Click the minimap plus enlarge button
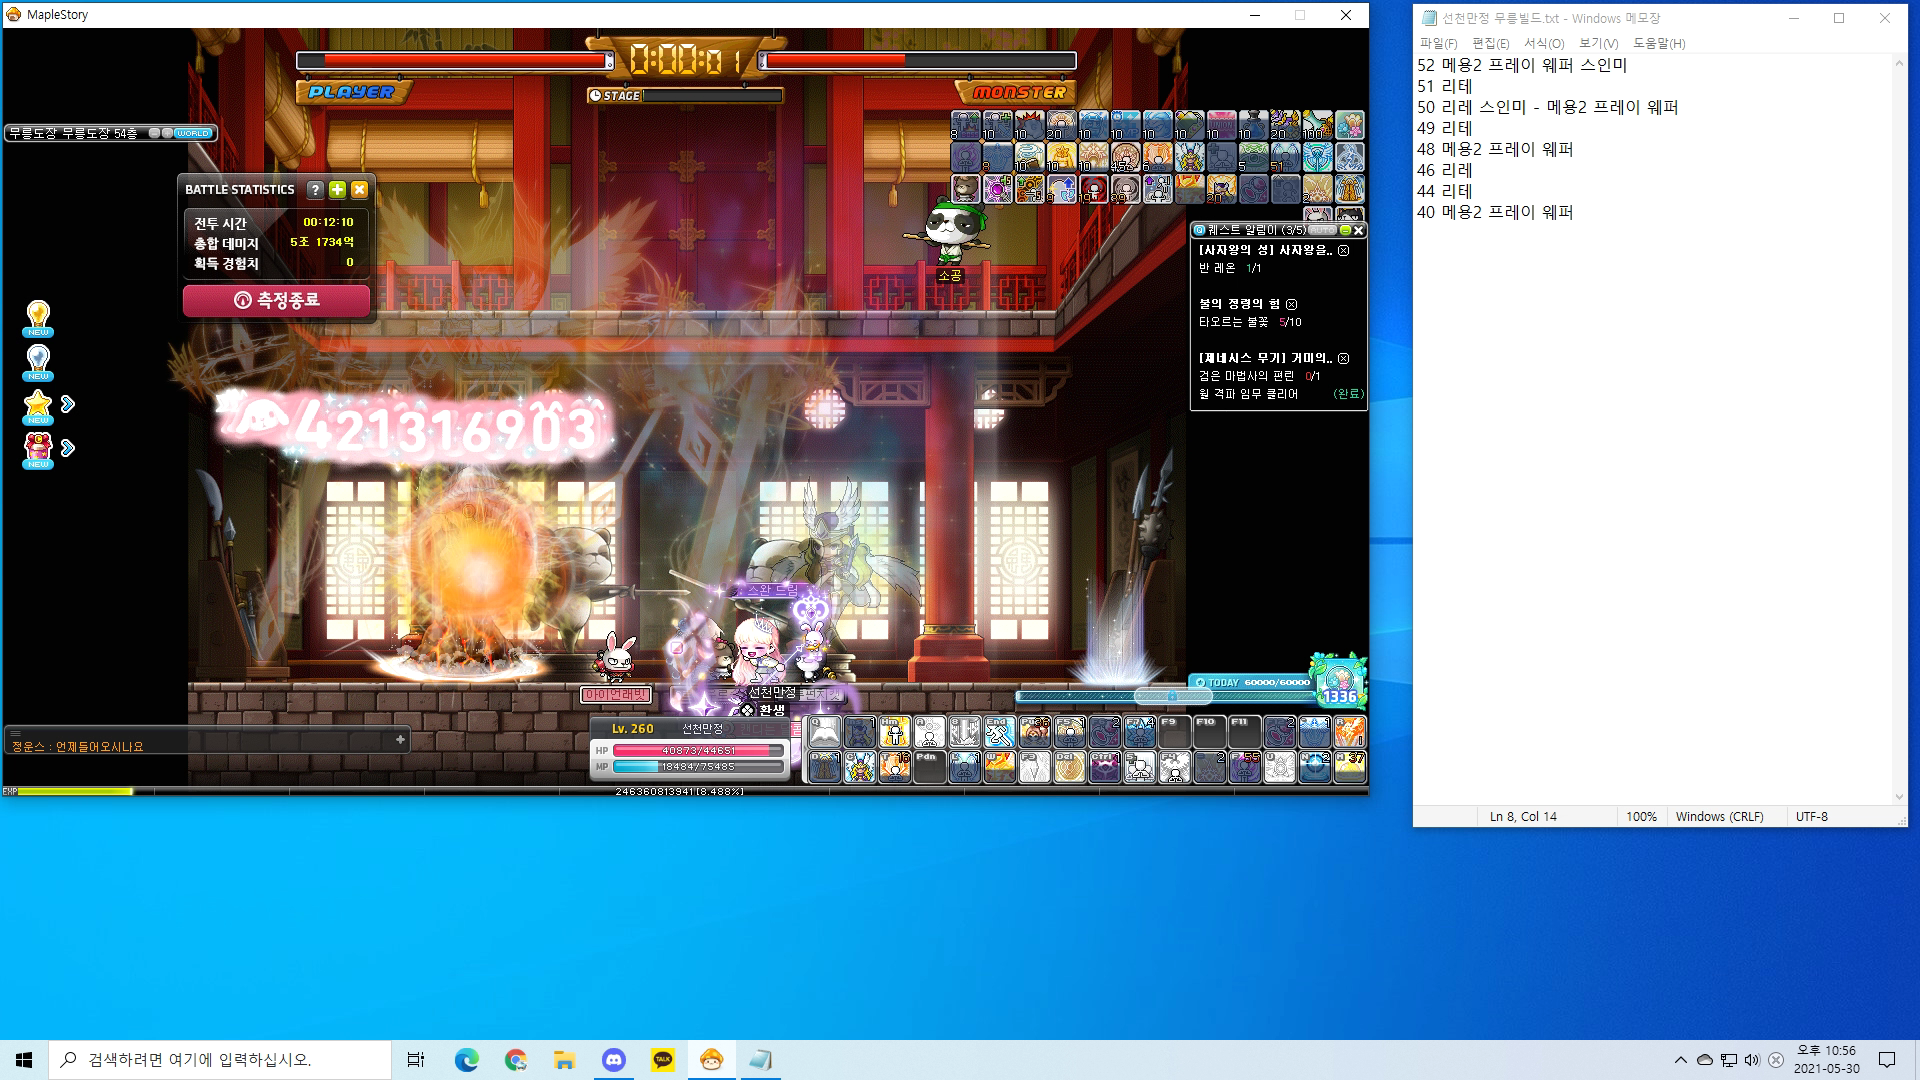Screen dimensions: 1920x1080 click(166, 133)
